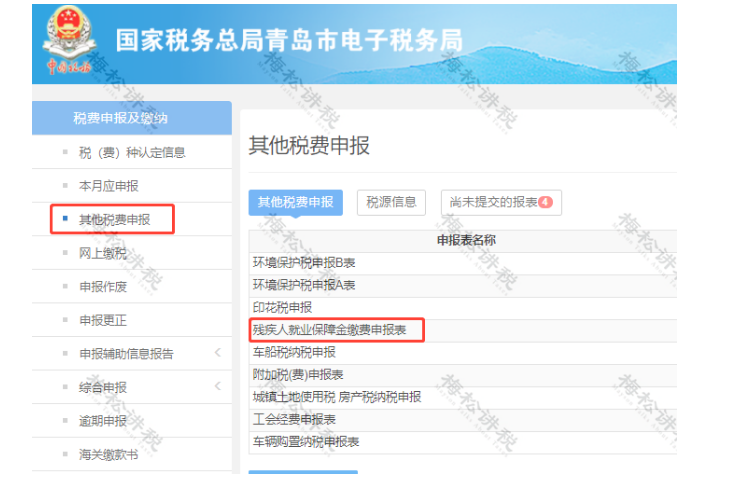The image size is (753, 489).
Task: Open 申报更正 in the sidebar
Action: click(x=103, y=320)
